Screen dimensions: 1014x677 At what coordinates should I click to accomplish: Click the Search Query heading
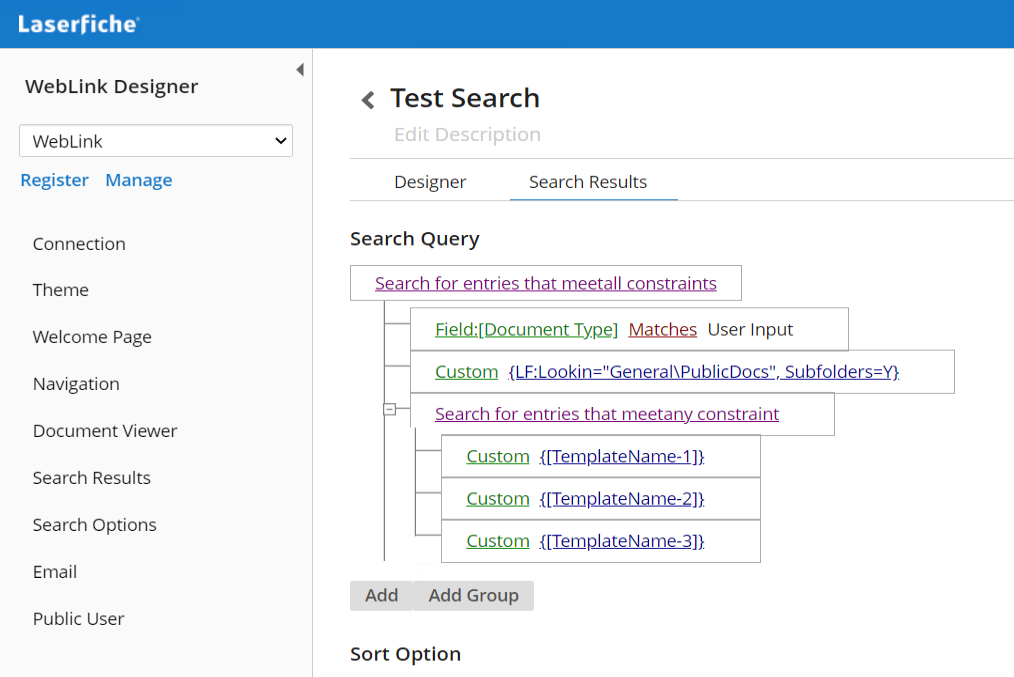pos(415,239)
